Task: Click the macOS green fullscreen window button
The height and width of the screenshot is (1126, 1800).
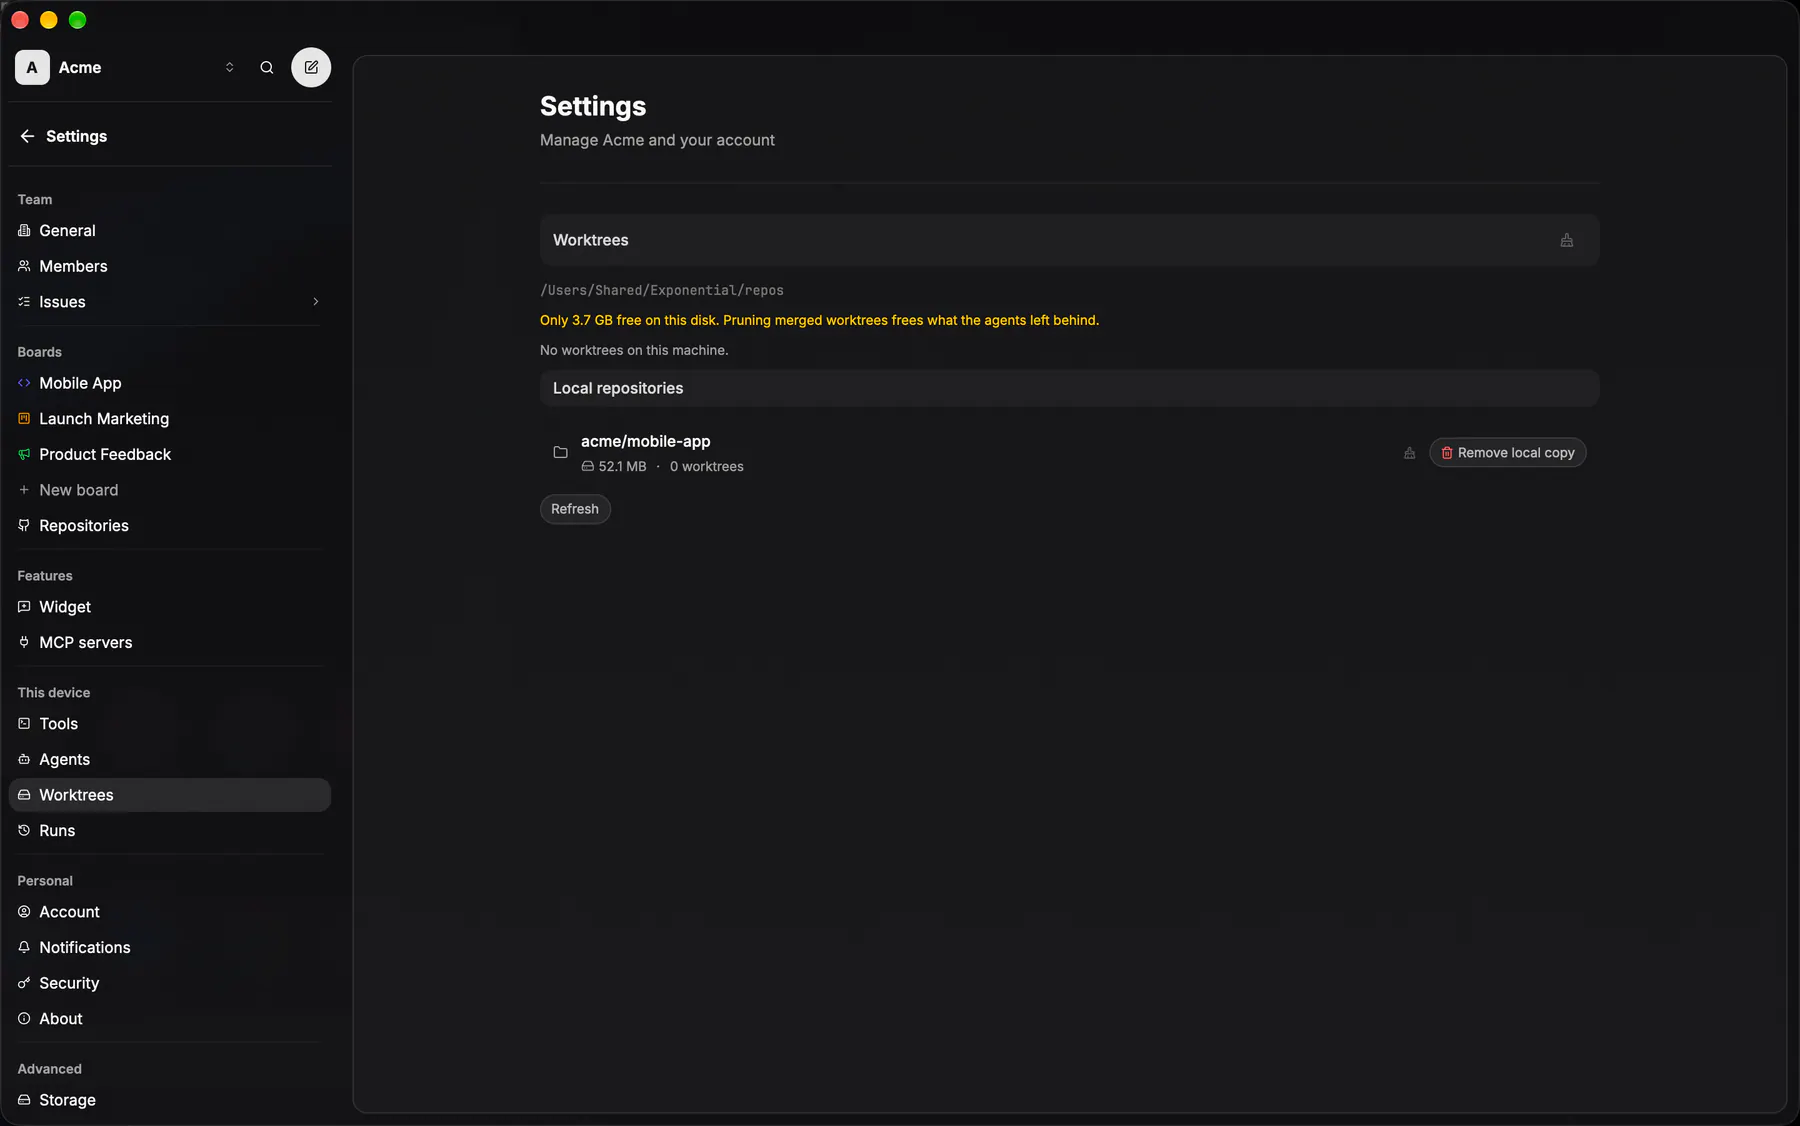Action: (78, 20)
